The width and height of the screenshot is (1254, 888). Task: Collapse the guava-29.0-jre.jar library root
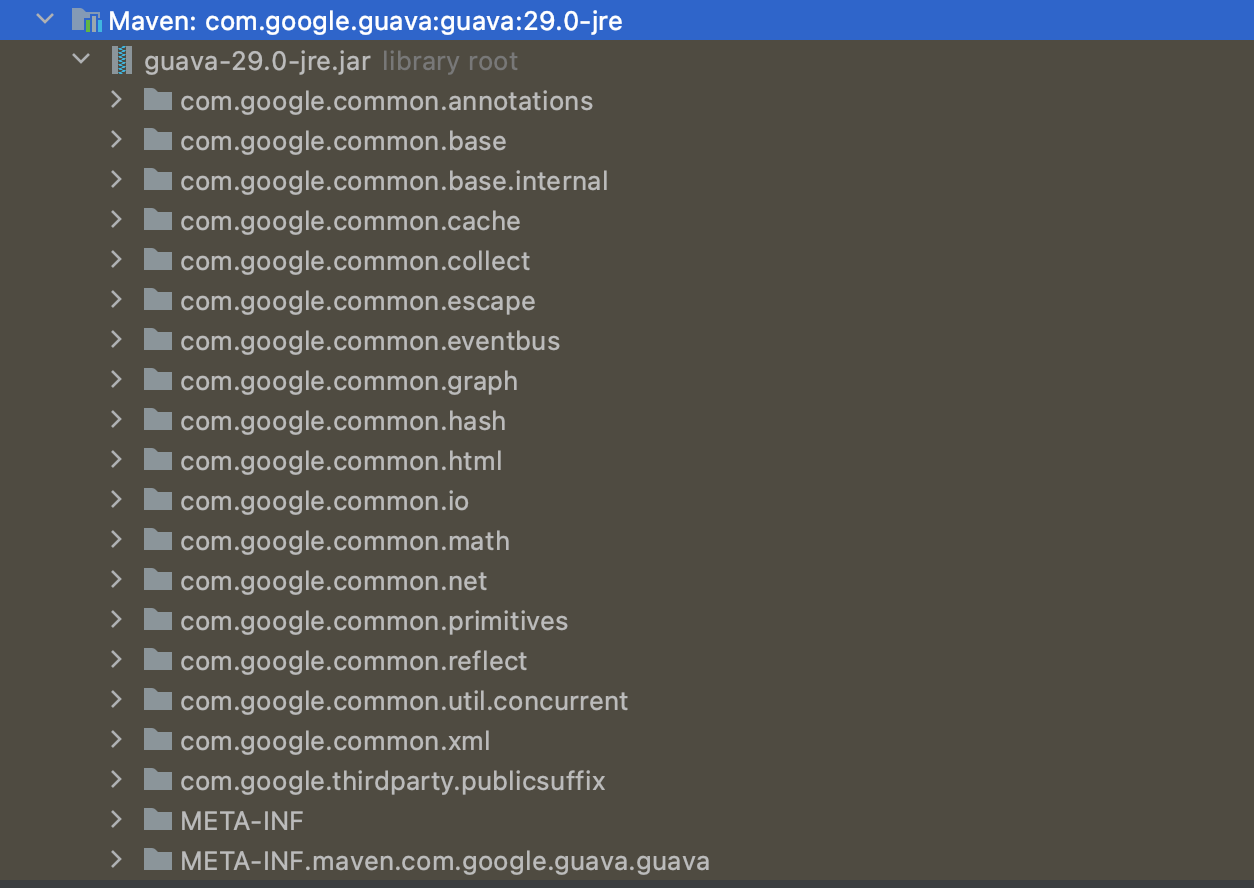tap(81, 60)
